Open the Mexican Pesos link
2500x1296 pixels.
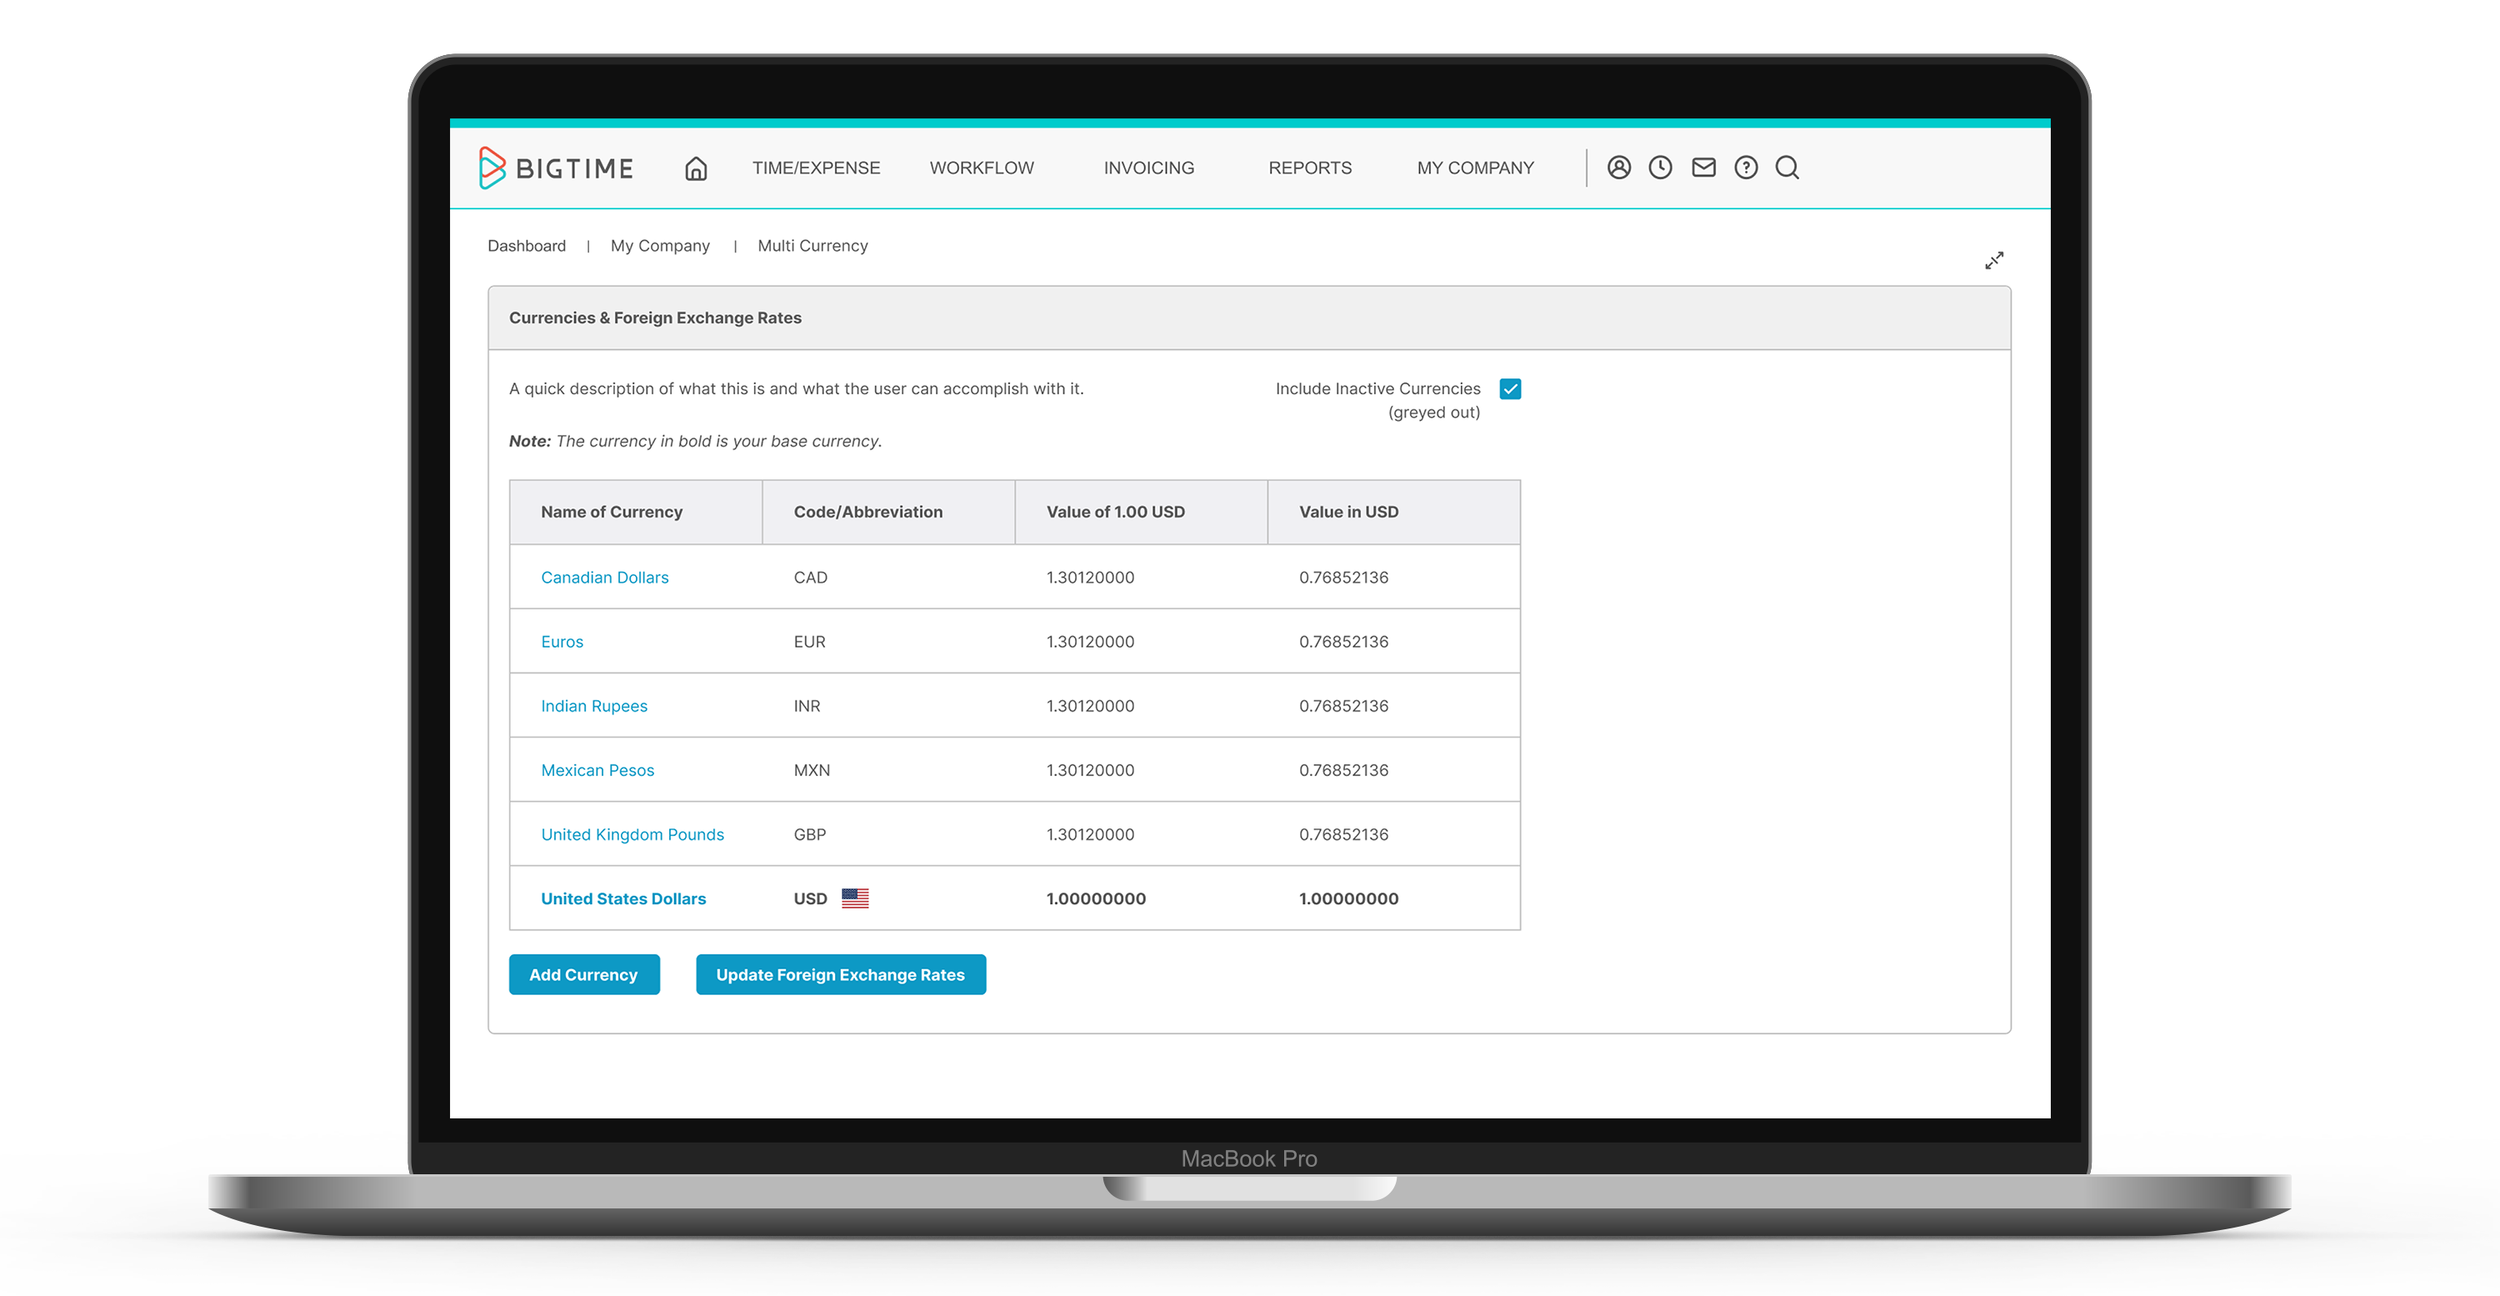(x=598, y=770)
